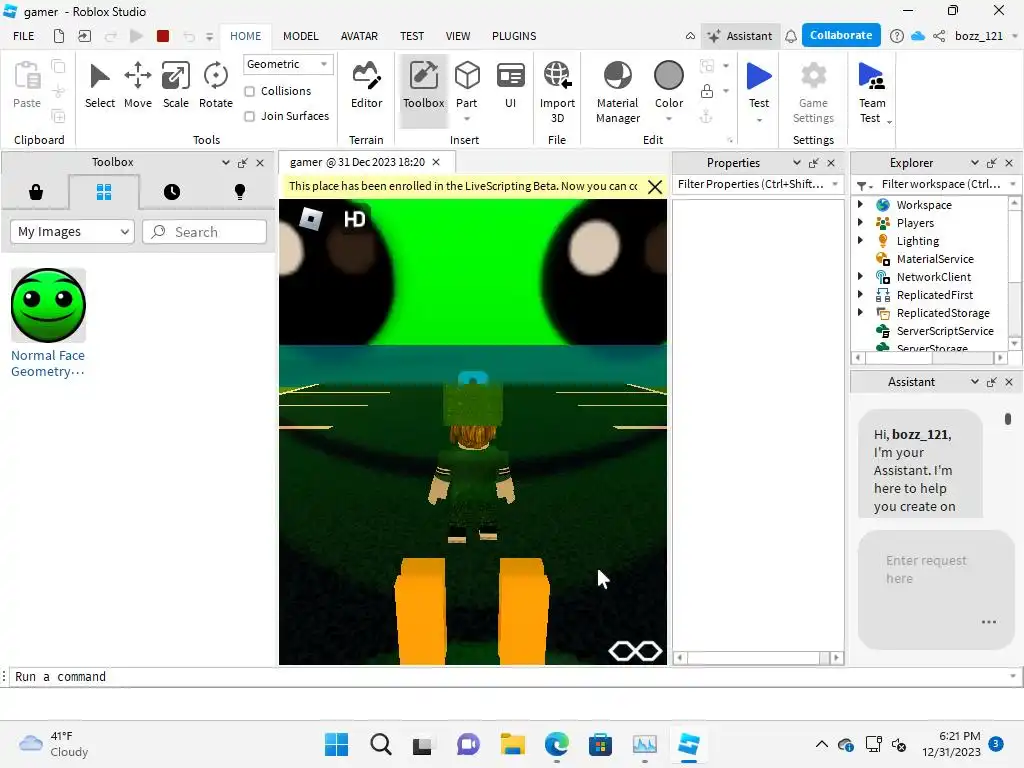Click the grayed Play button in quick access
The height and width of the screenshot is (768, 1024).
point(136,37)
